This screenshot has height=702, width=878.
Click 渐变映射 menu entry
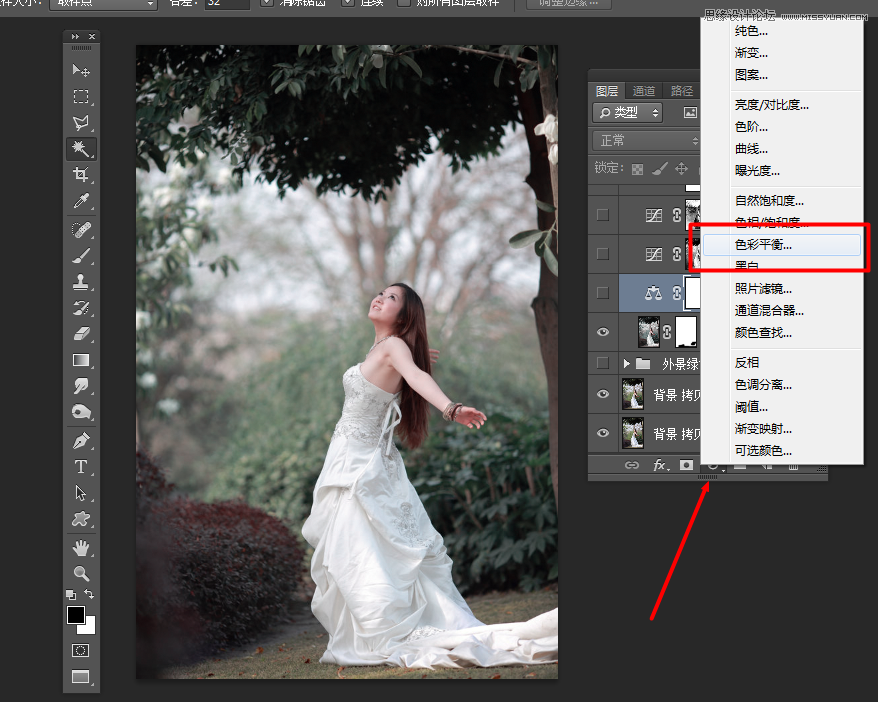click(x=761, y=431)
